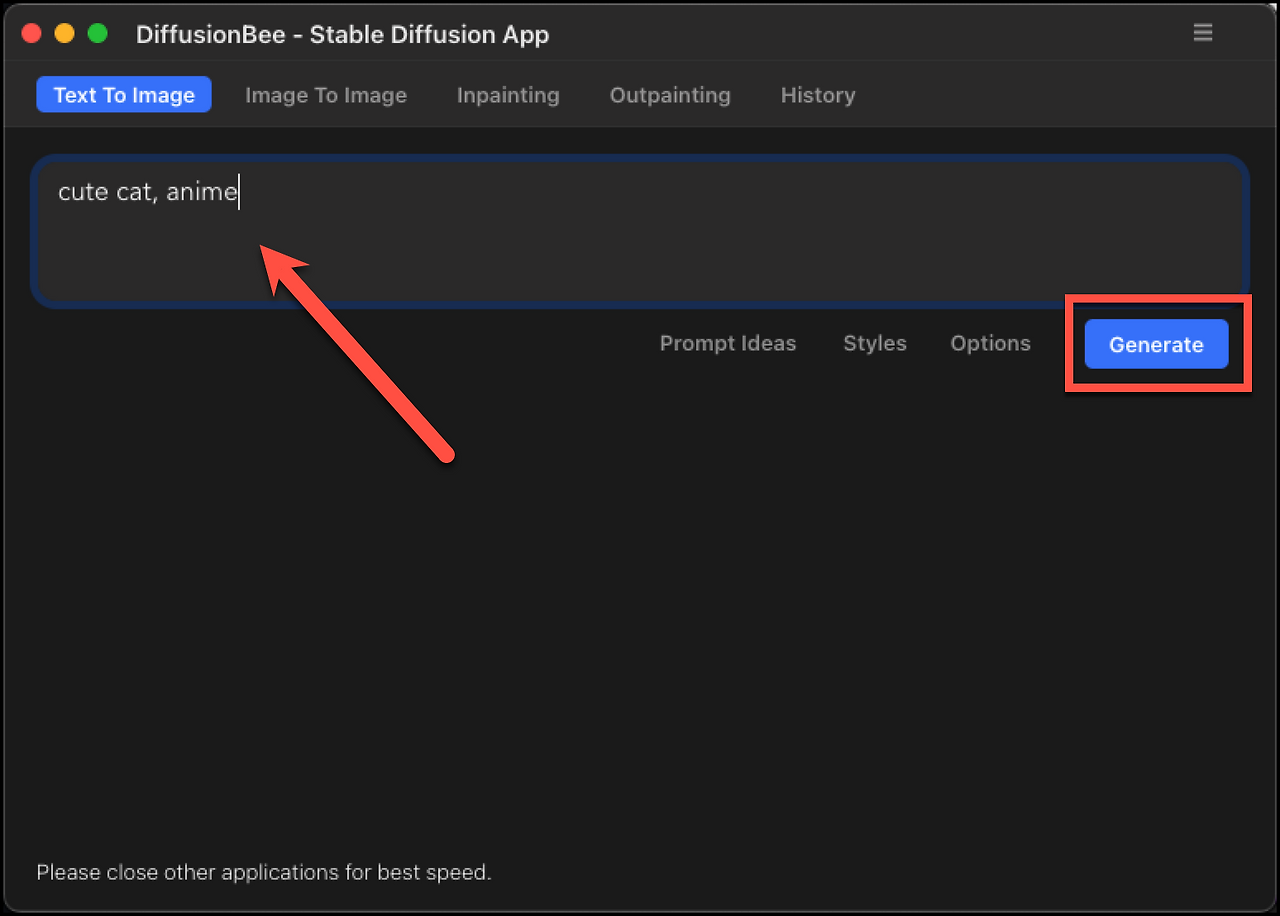Show the Prompt Ideas list
The width and height of the screenshot is (1280, 916).
pos(728,343)
